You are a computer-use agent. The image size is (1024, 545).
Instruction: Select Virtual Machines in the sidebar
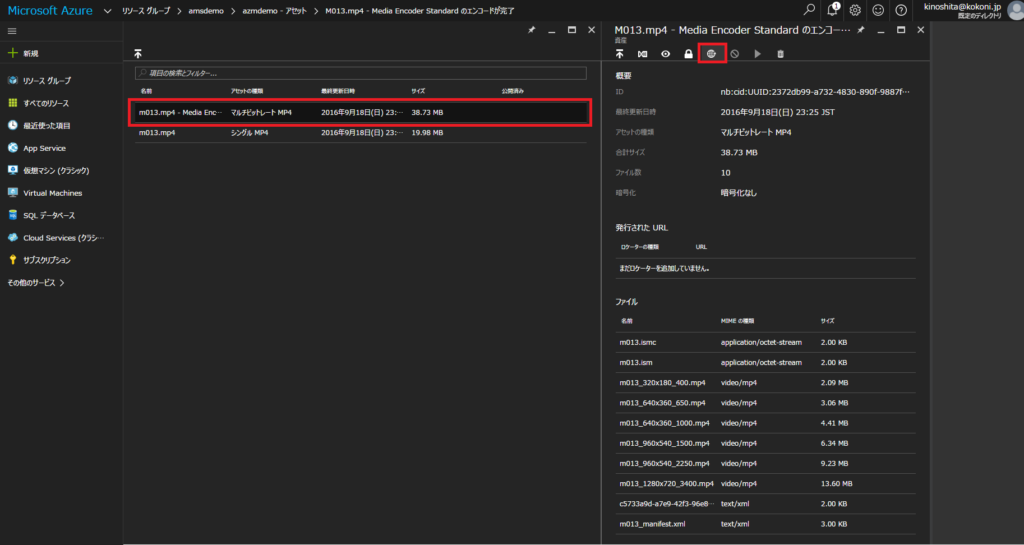[x=52, y=193]
